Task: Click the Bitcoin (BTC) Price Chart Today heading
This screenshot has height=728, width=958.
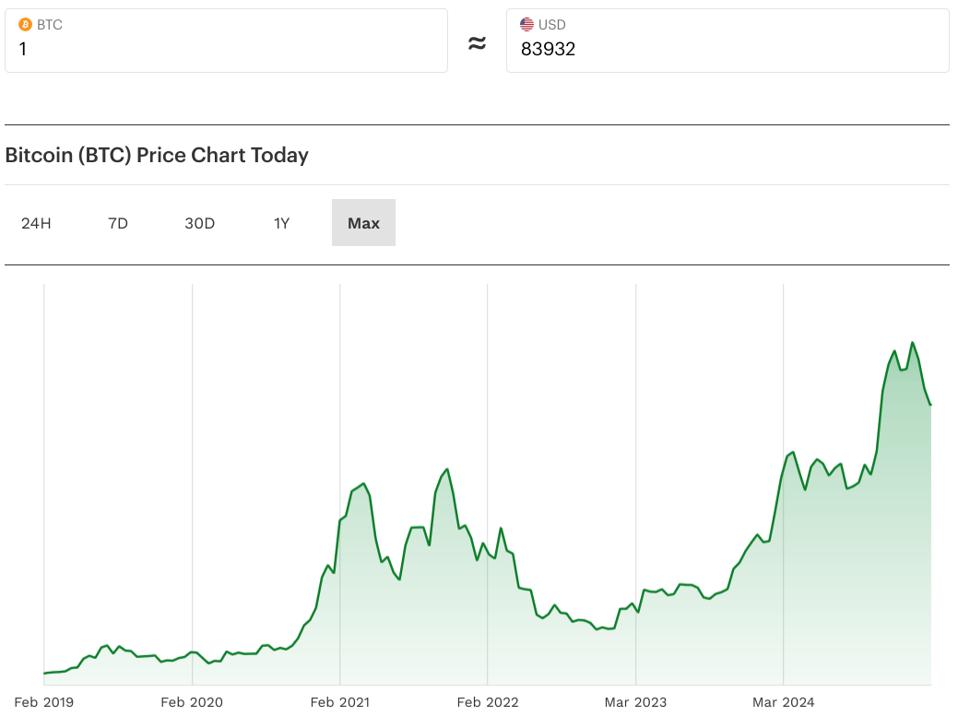Action: tap(160, 156)
